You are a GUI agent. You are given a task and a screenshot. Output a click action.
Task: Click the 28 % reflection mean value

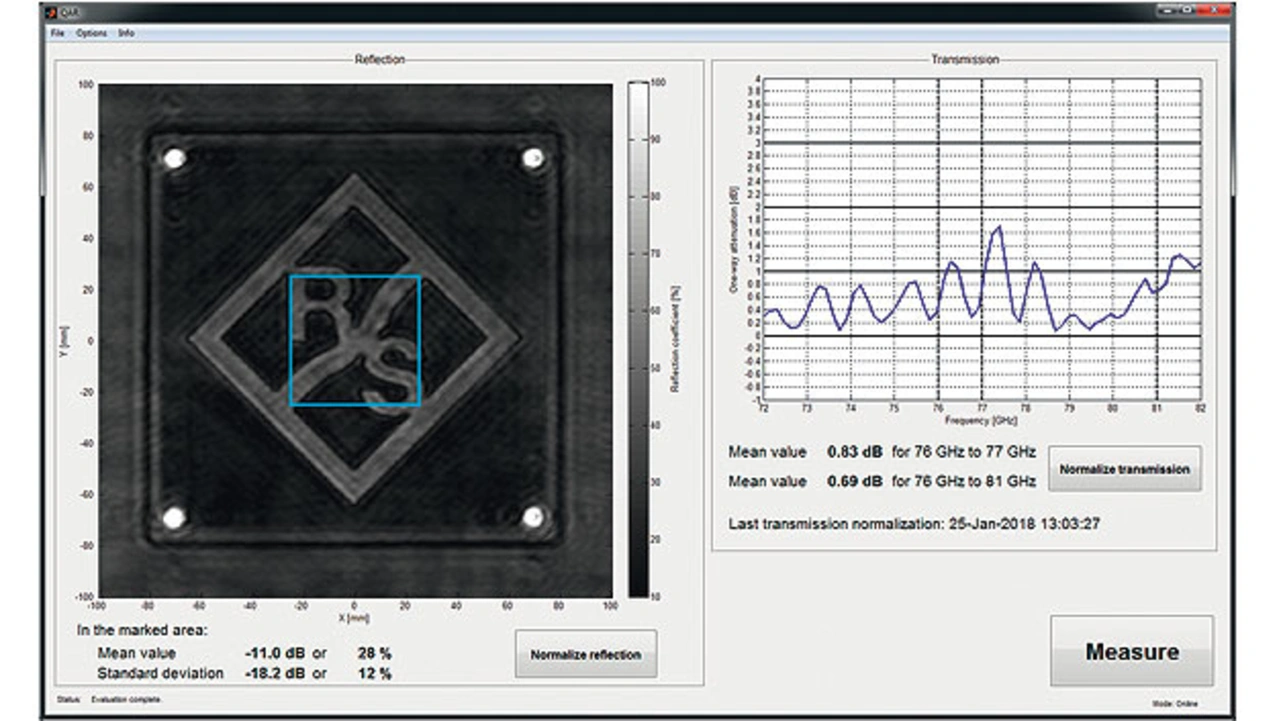[375, 653]
